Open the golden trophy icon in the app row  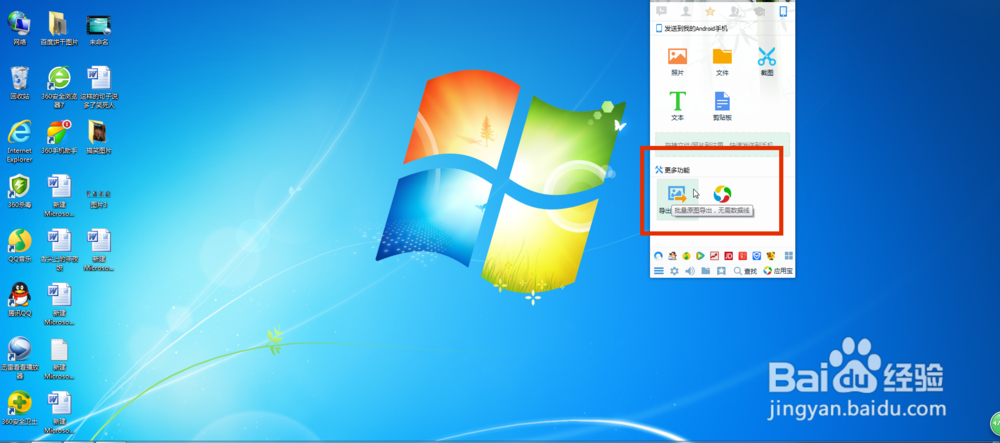(770, 256)
